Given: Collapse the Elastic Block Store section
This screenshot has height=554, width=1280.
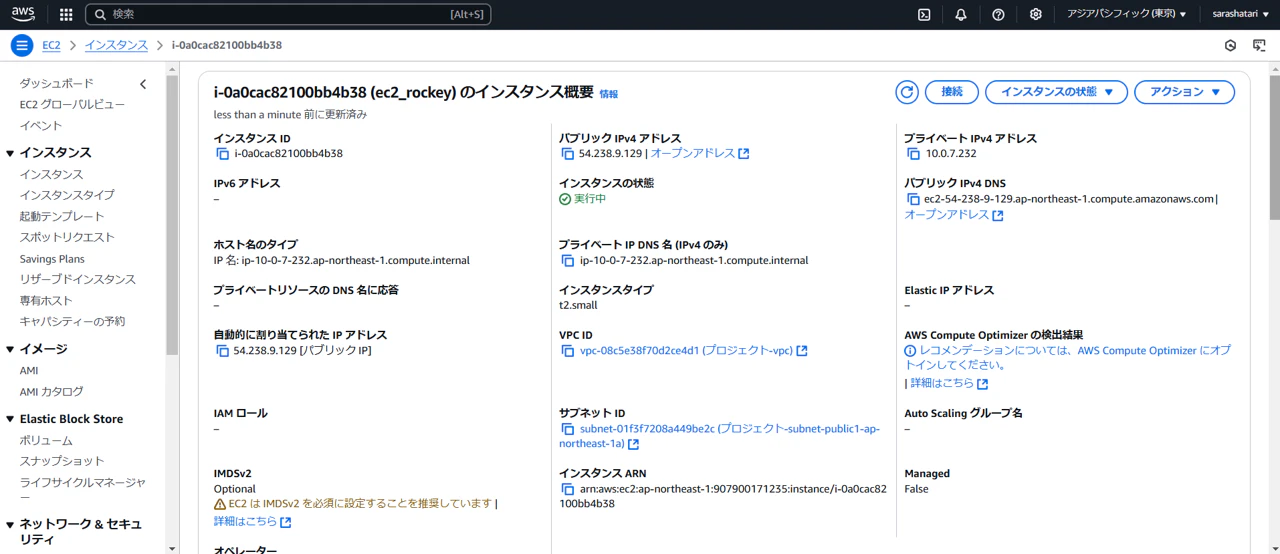Looking at the screenshot, I should coord(10,419).
